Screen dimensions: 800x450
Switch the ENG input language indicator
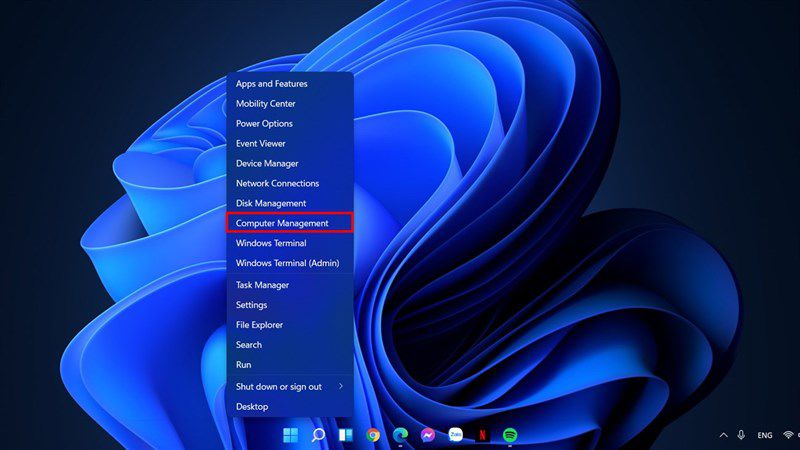pyautogui.click(x=764, y=435)
